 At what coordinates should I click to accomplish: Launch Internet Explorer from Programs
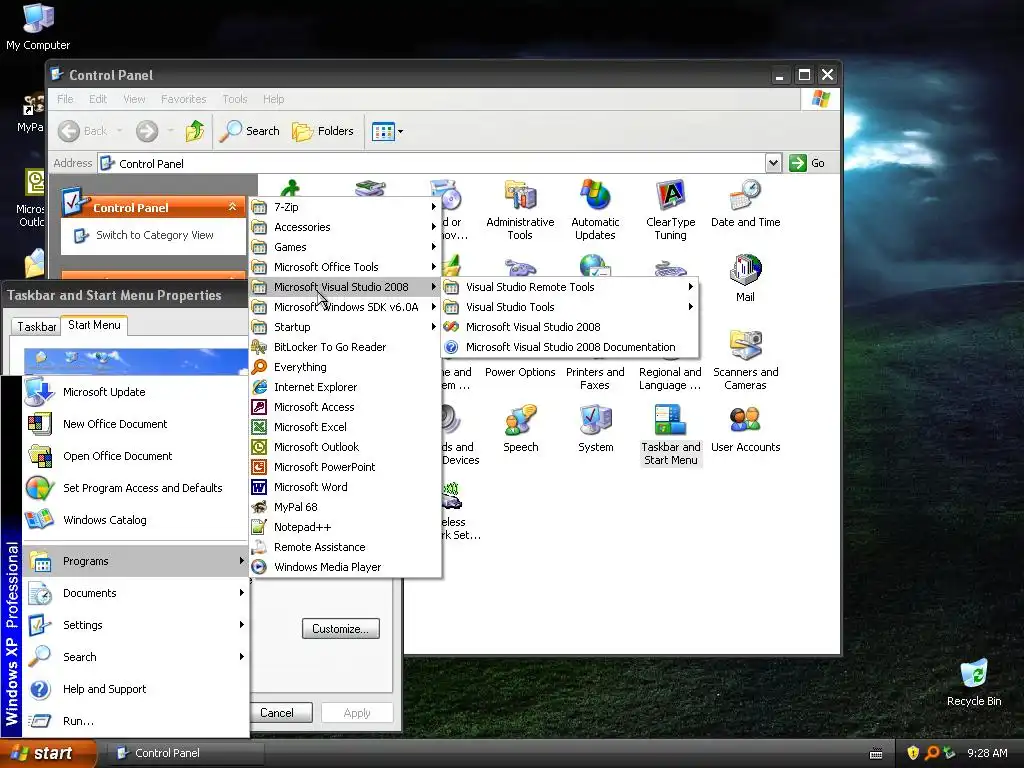pos(345,387)
